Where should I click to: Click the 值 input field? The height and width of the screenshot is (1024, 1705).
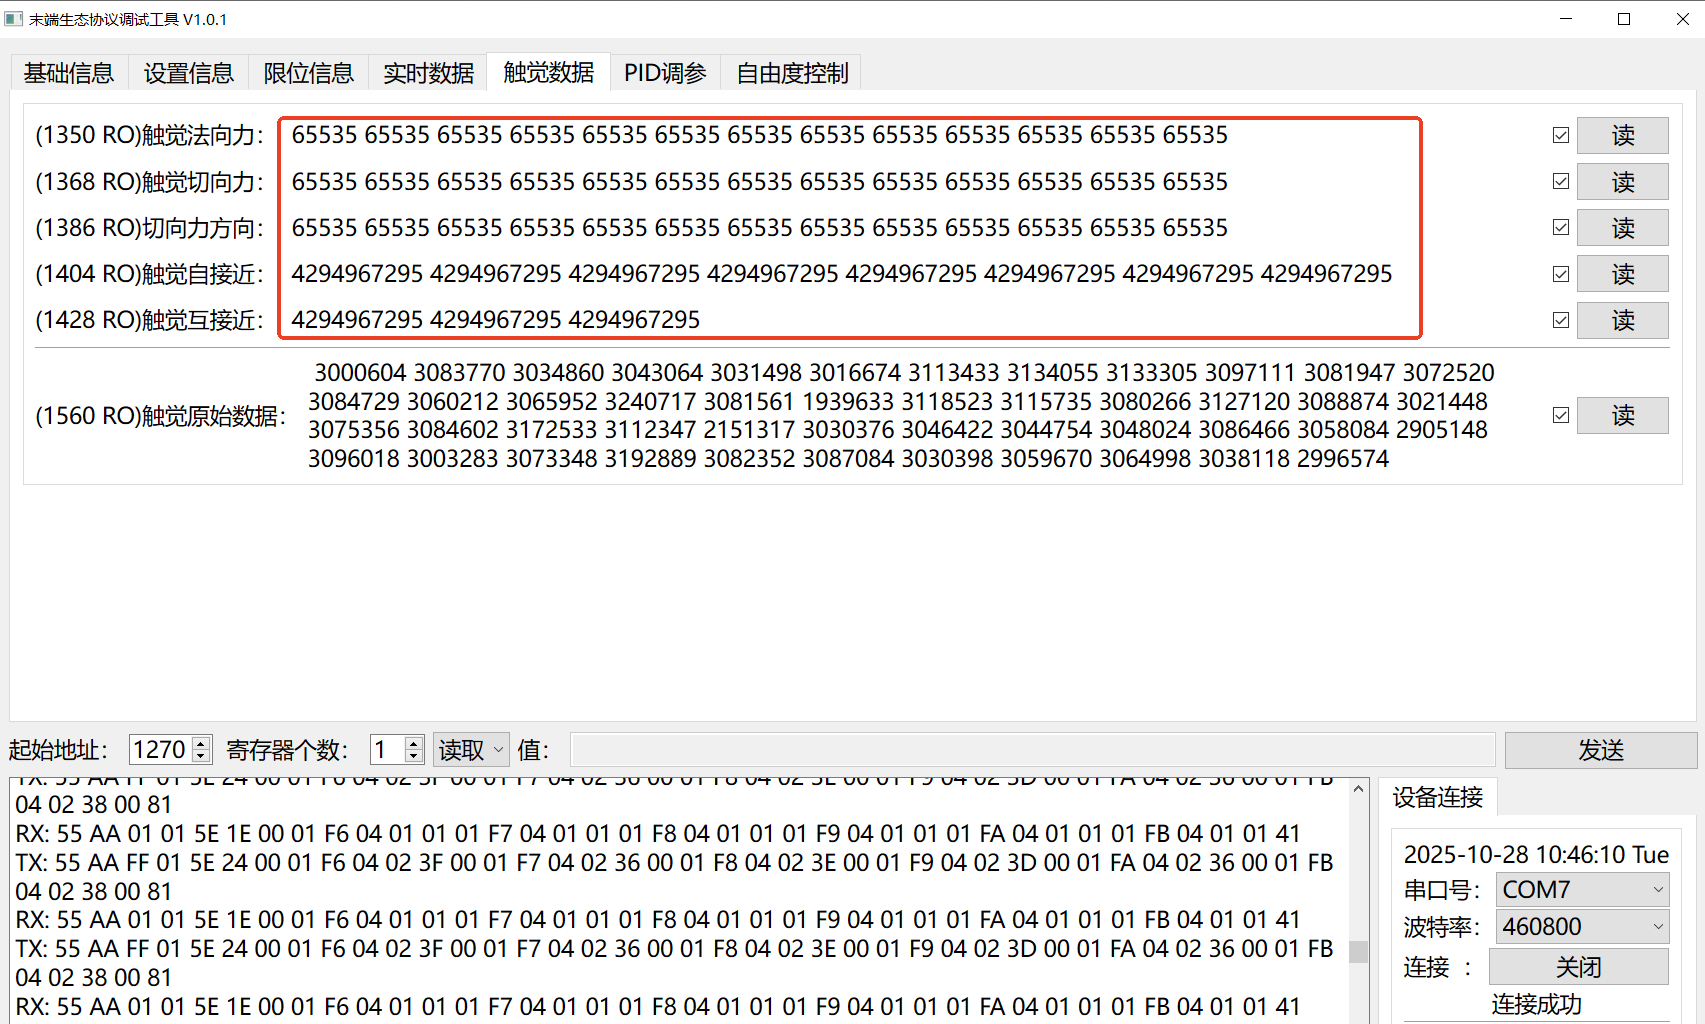point(1032,750)
